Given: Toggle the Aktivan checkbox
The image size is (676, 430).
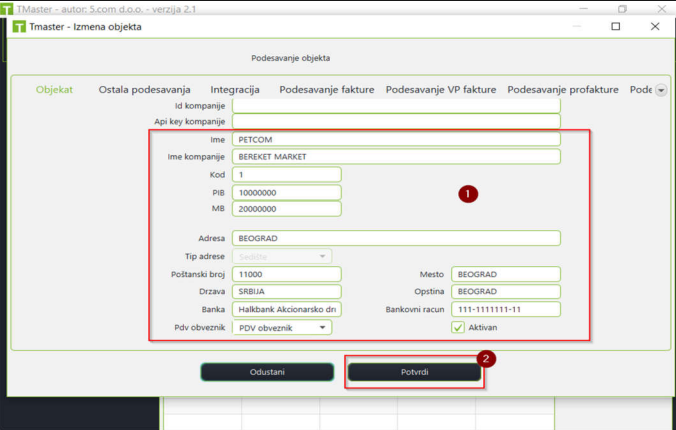Looking at the screenshot, I should [457, 327].
